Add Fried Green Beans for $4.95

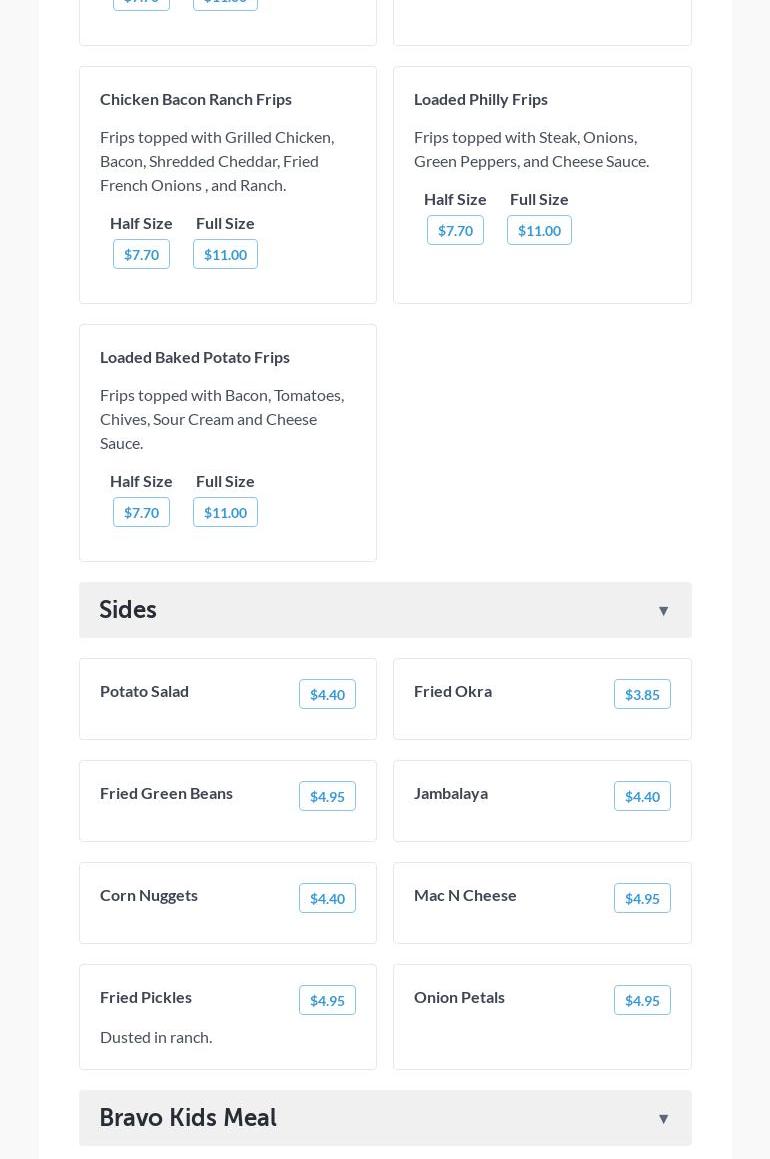coord(327,797)
